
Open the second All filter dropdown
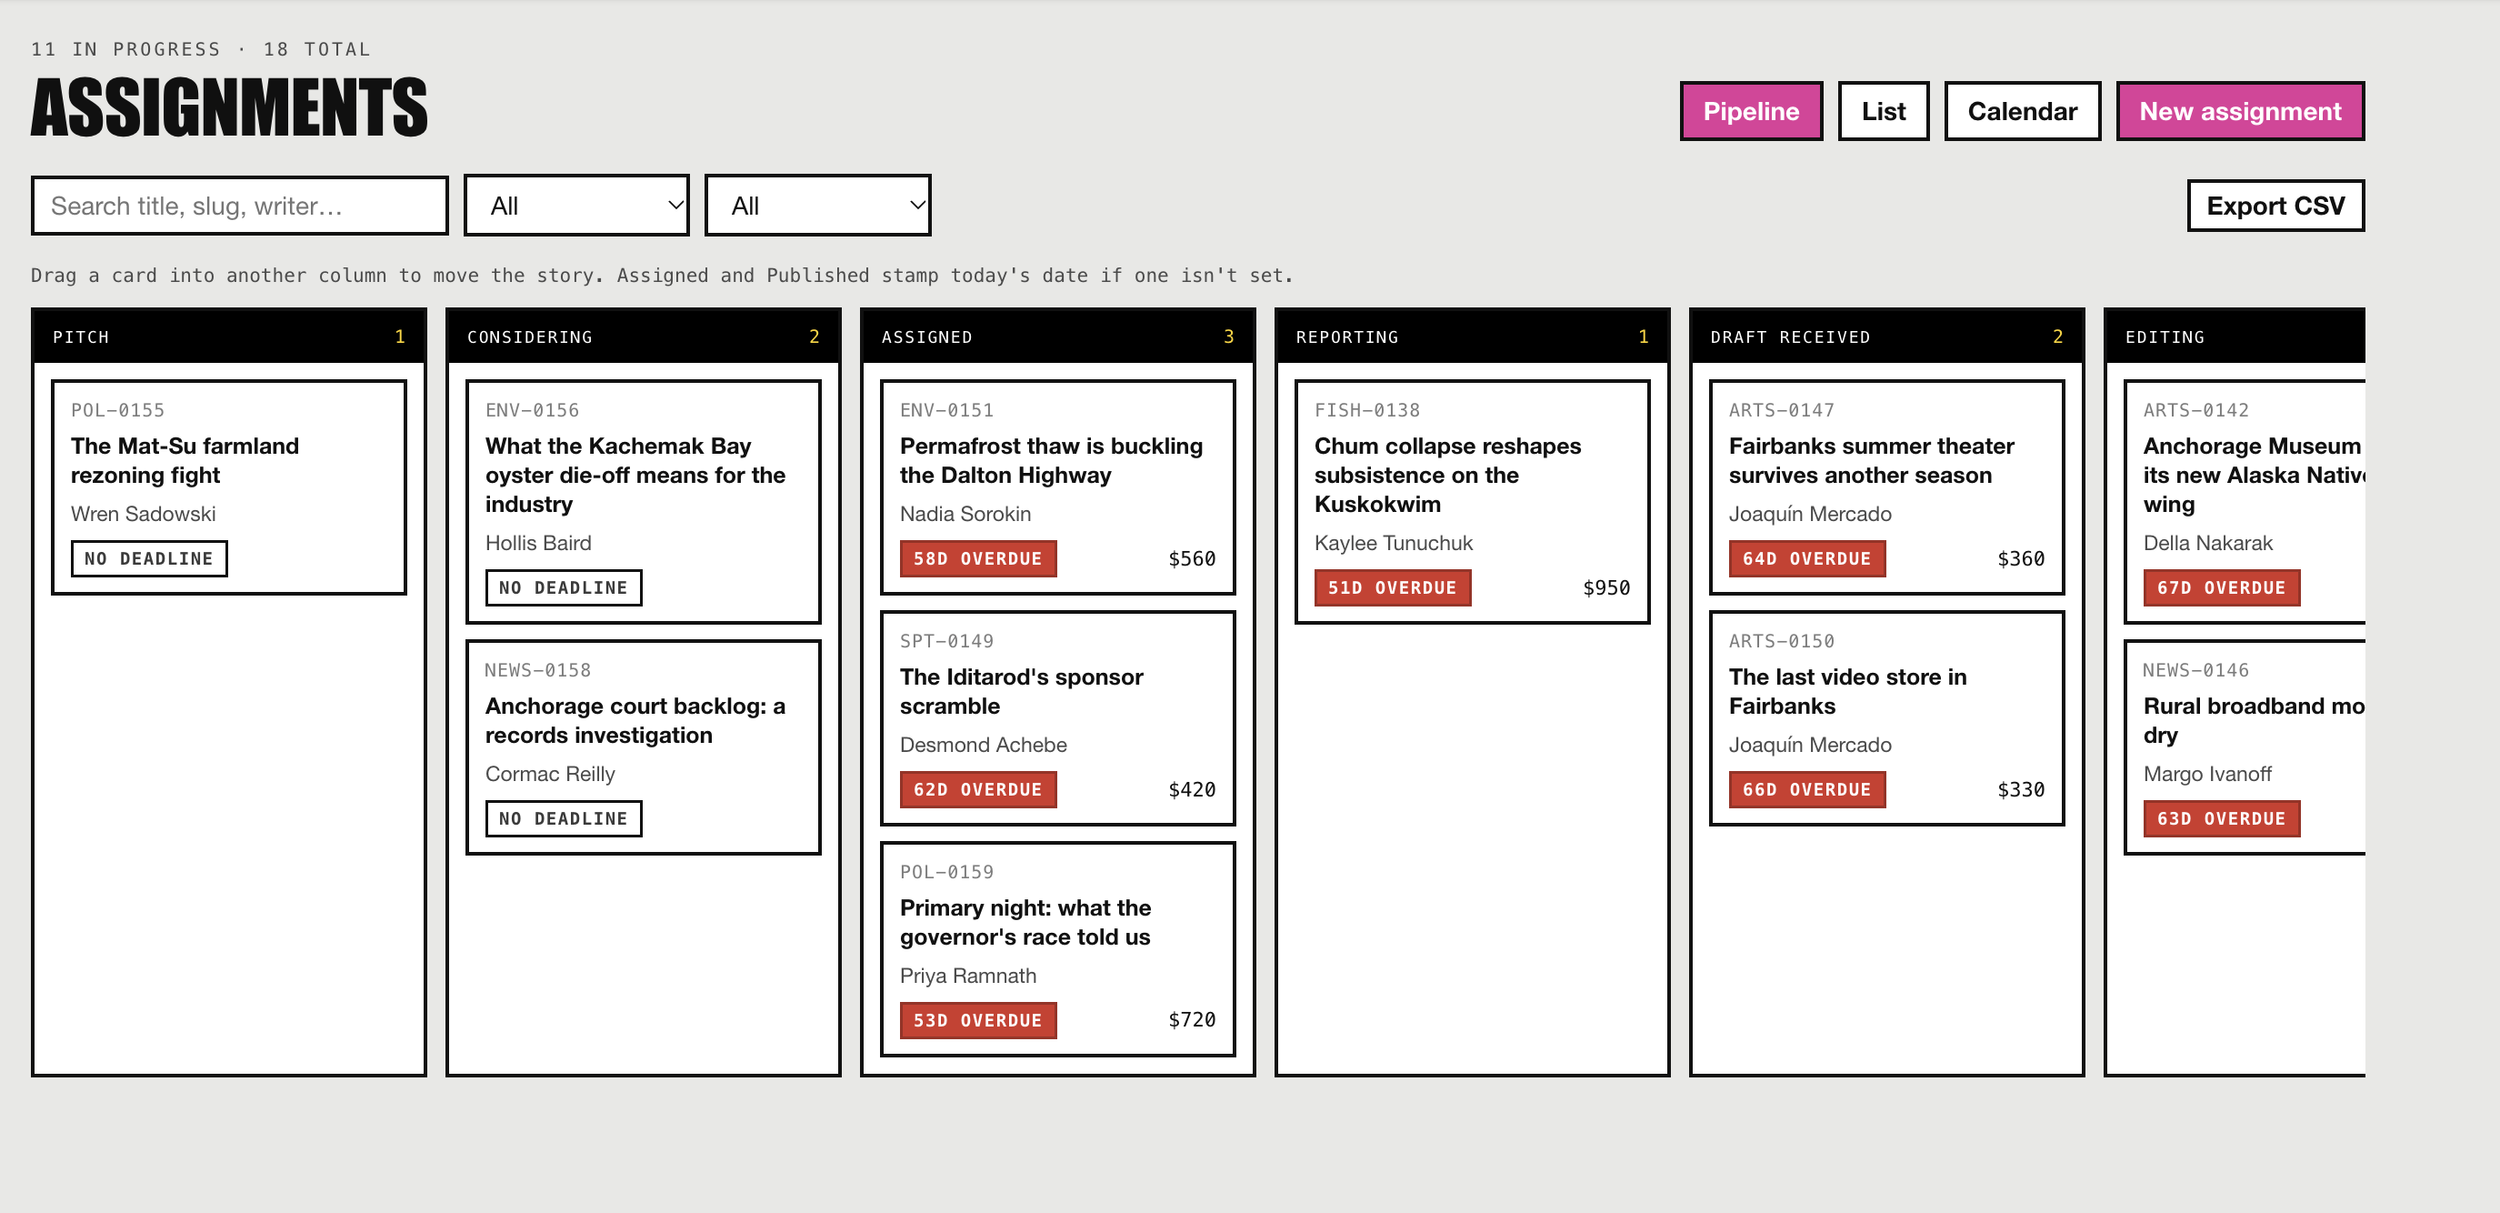coord(818,206)
